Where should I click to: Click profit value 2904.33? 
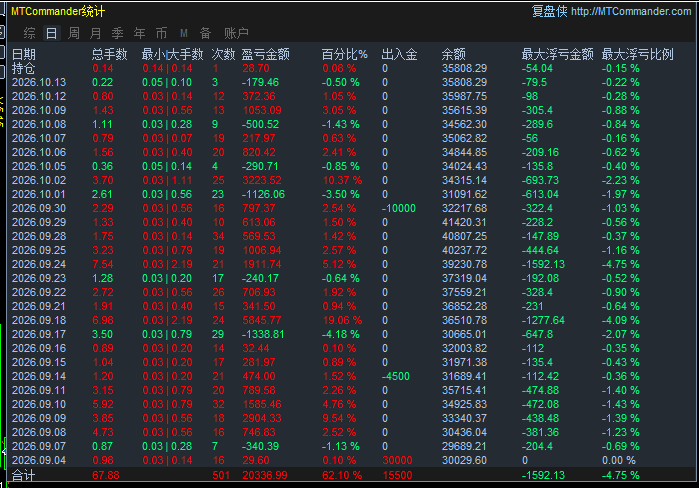point(262,418)
